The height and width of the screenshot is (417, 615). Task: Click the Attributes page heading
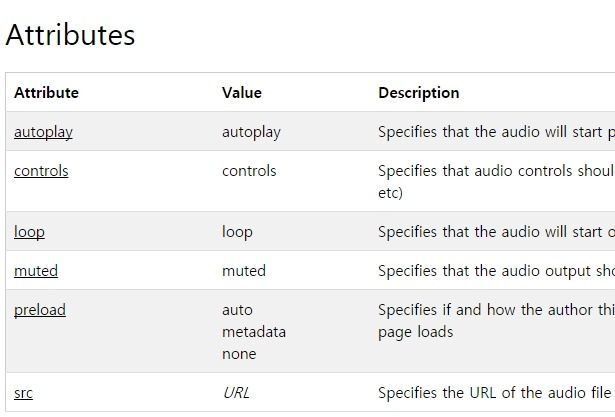coord(71,35)
